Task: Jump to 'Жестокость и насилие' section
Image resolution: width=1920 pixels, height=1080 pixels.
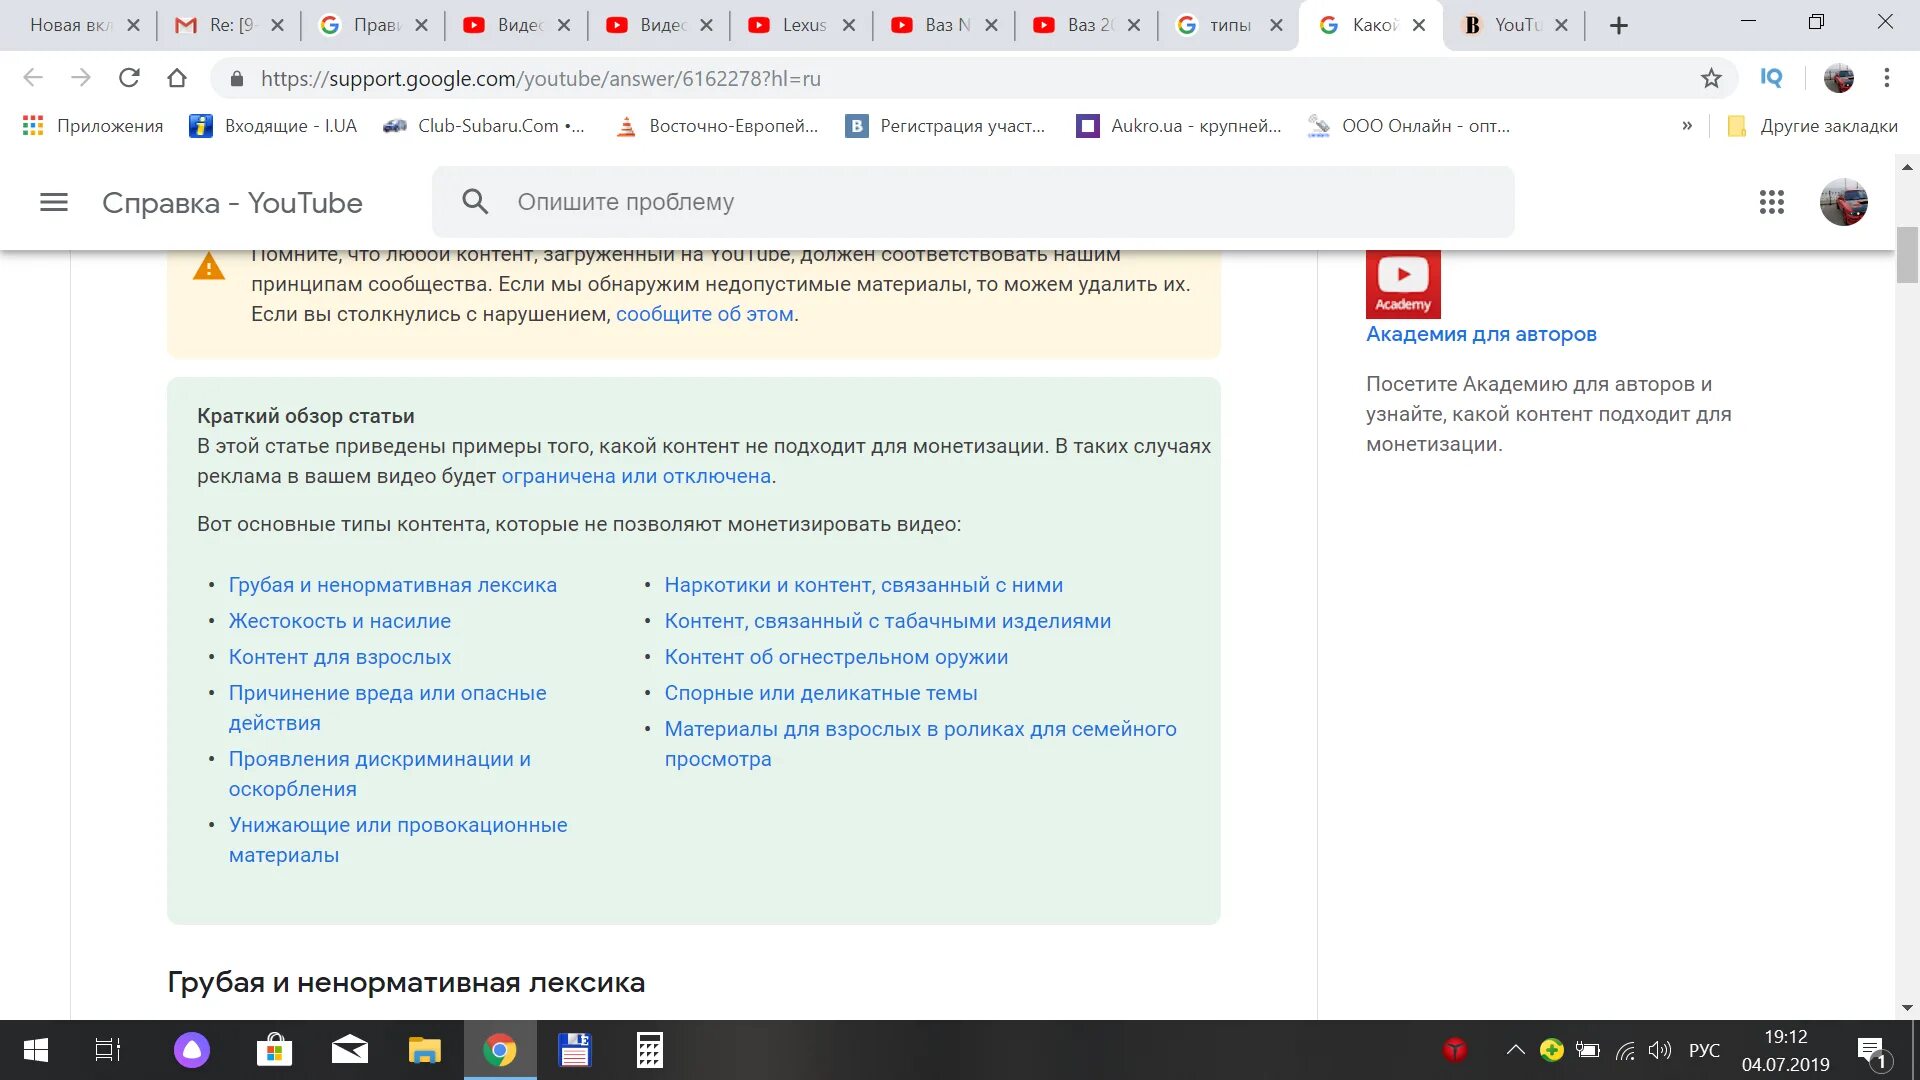Action: point(340,621)
